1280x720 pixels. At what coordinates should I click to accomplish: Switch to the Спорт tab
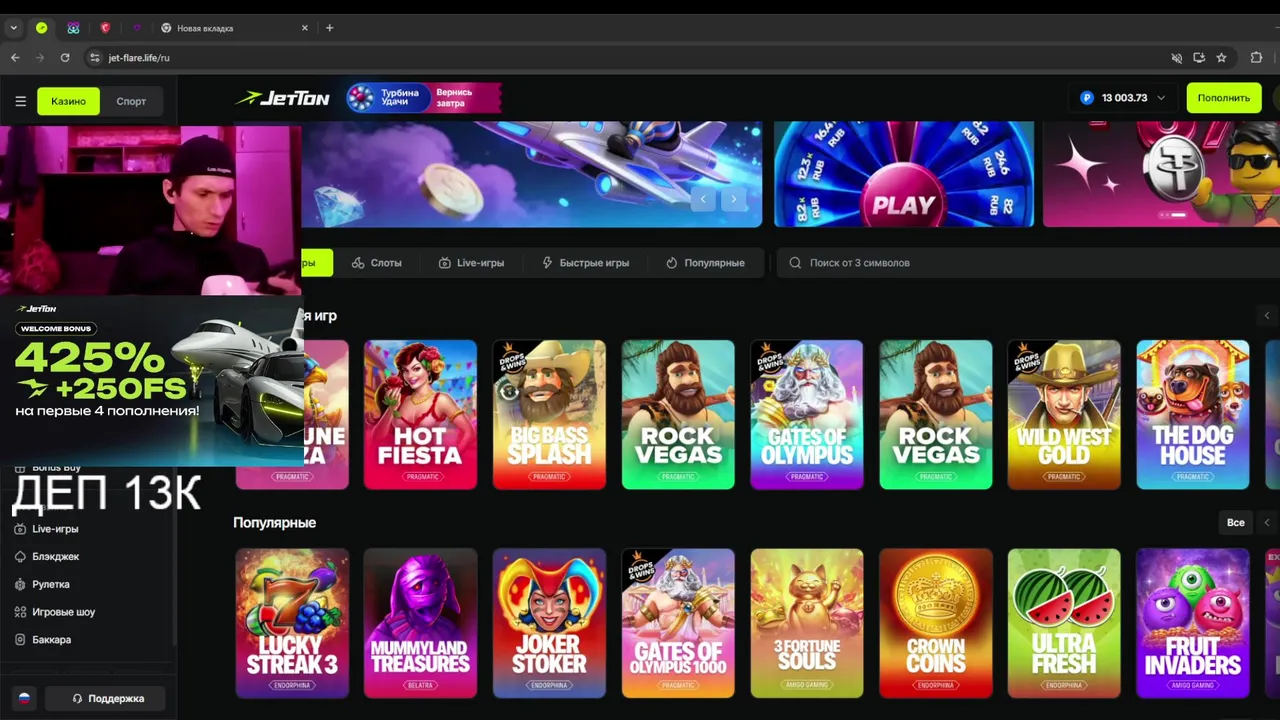131,101
